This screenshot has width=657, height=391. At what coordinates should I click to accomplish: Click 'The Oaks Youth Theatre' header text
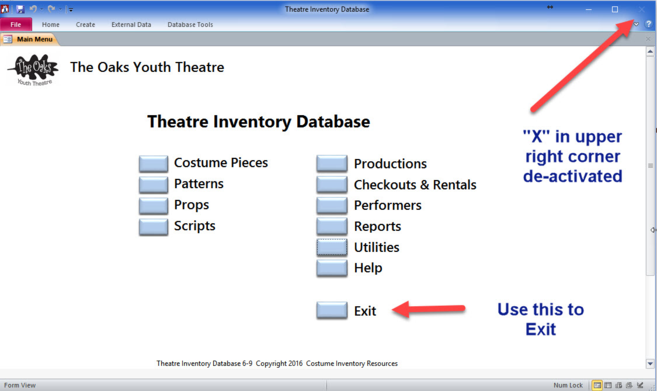(147, 67)
